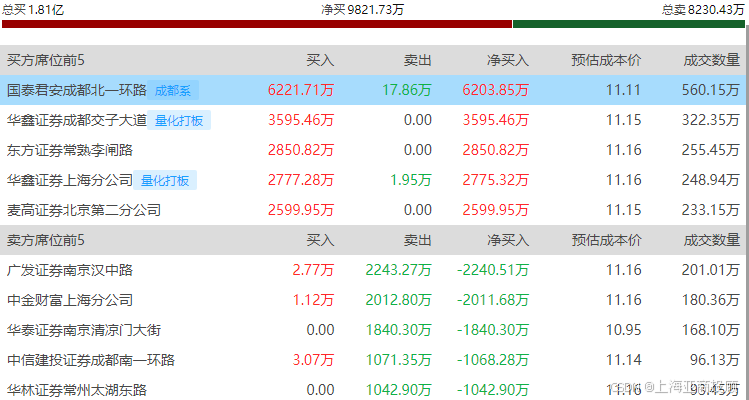
Task: Click volume 322.35万
Action: 711,120
